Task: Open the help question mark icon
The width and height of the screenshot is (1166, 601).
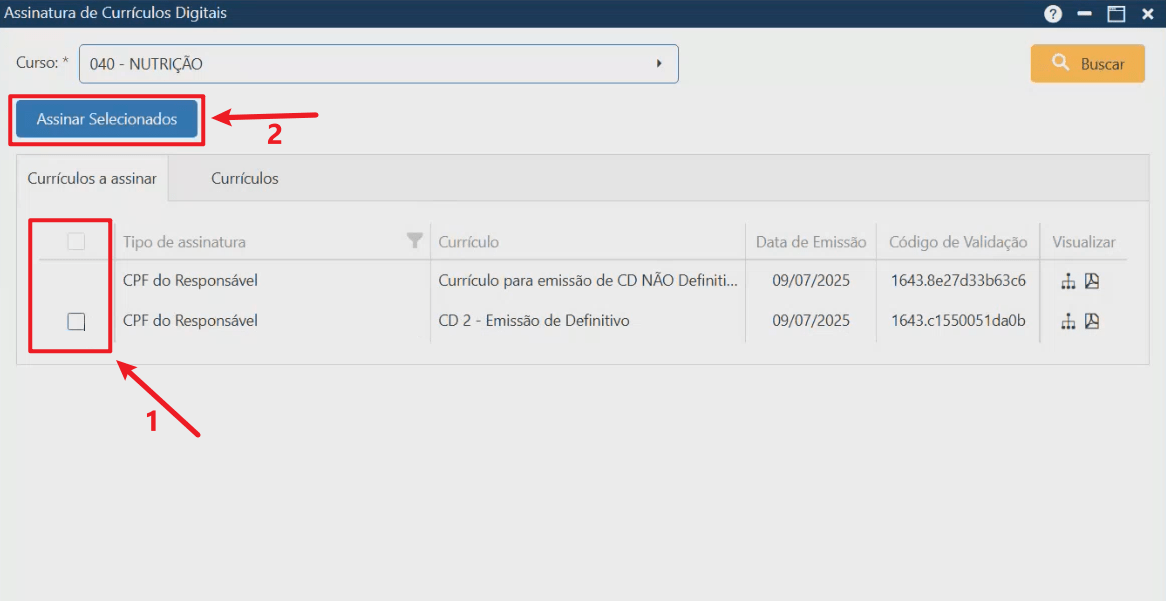Action: tap(1053, 13)
